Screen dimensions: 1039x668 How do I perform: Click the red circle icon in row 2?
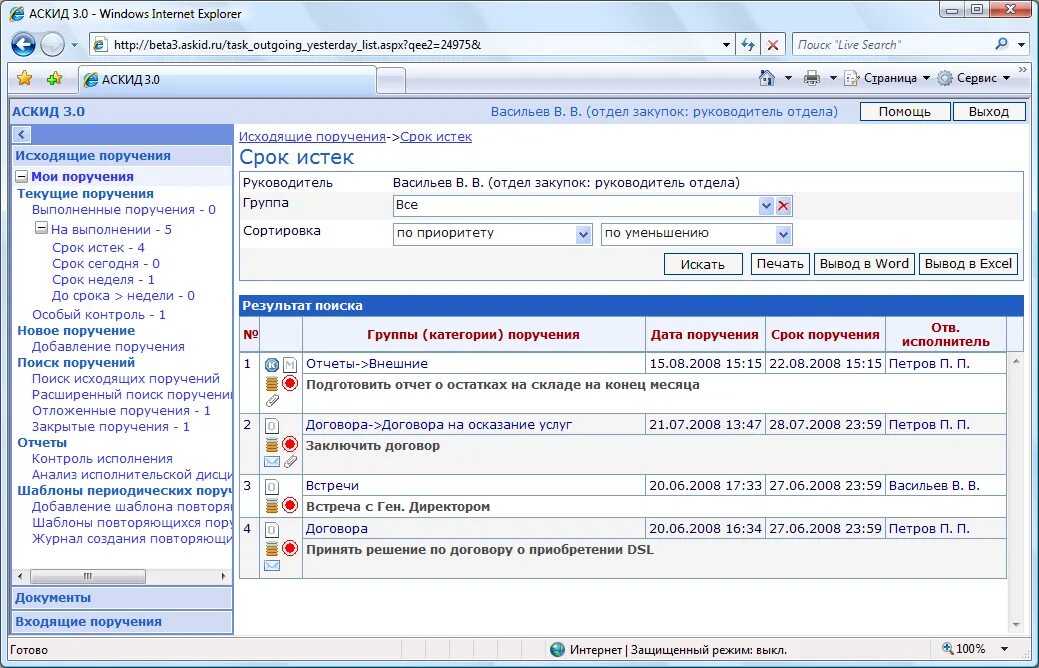[290, 443]
